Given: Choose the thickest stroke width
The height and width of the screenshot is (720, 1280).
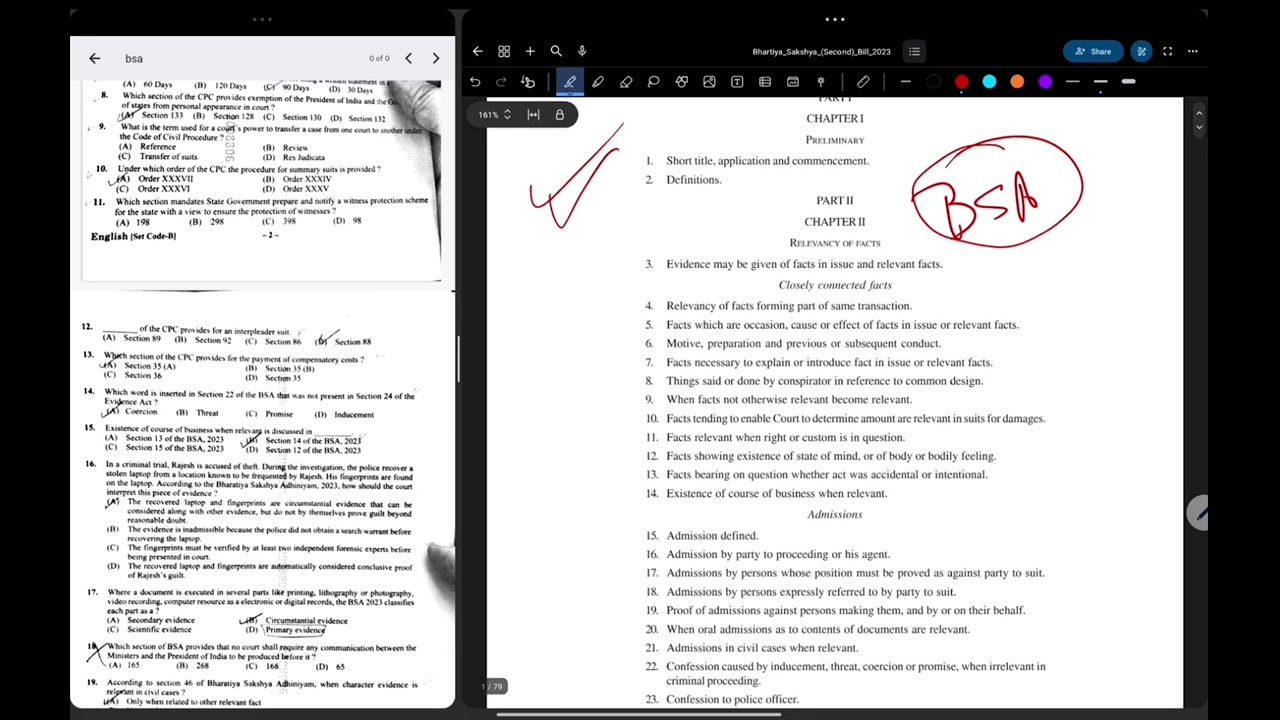Looking at the screenshot, I should click(1129, 82).
